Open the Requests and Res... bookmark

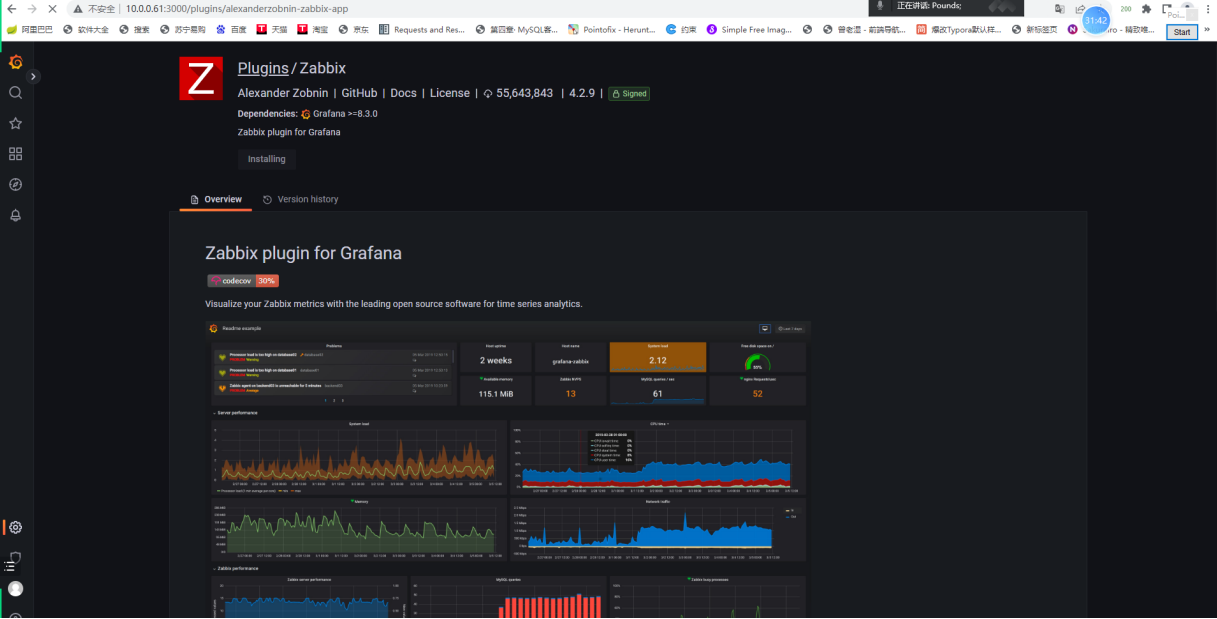point(422,30)
